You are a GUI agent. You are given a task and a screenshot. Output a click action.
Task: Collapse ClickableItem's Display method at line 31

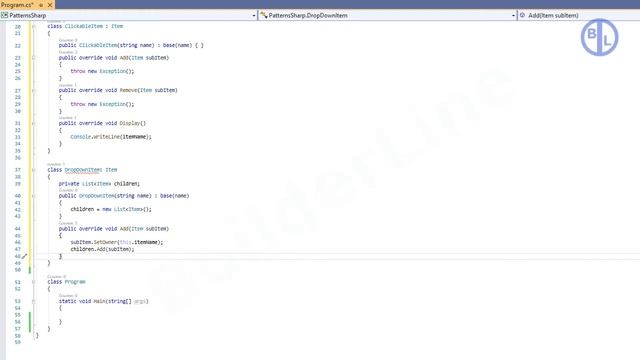[34, 123]
